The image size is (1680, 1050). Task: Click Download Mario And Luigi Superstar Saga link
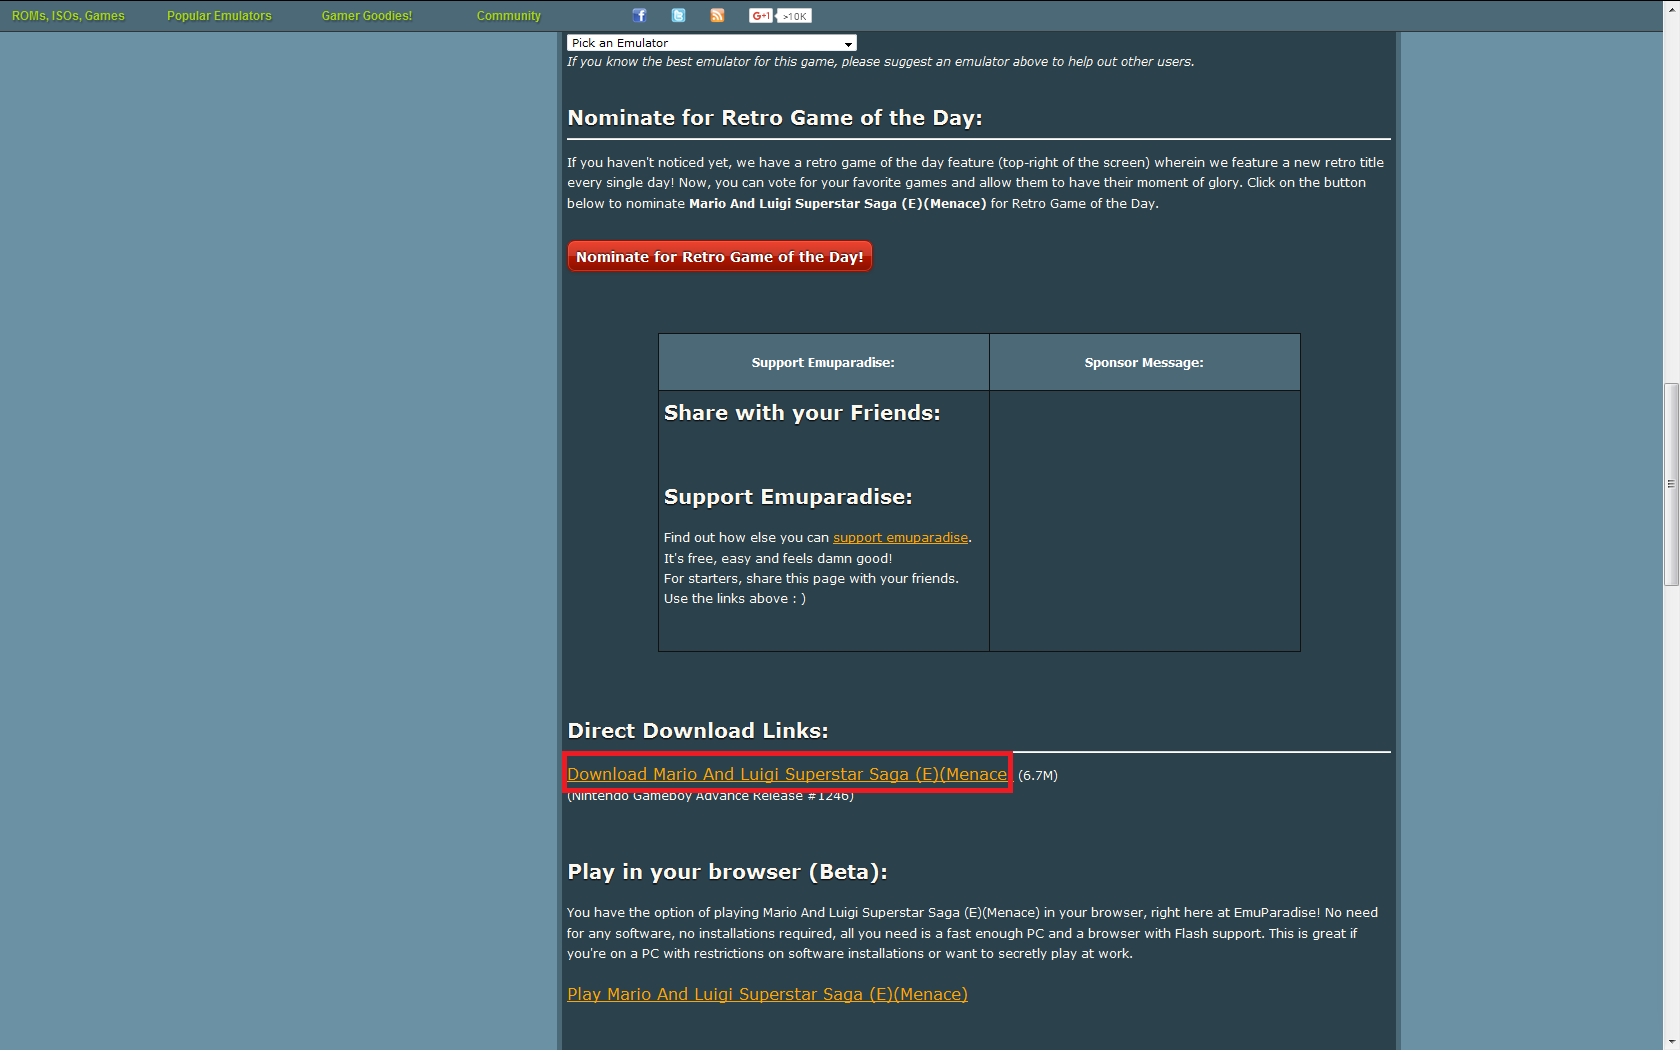[787, 774]
